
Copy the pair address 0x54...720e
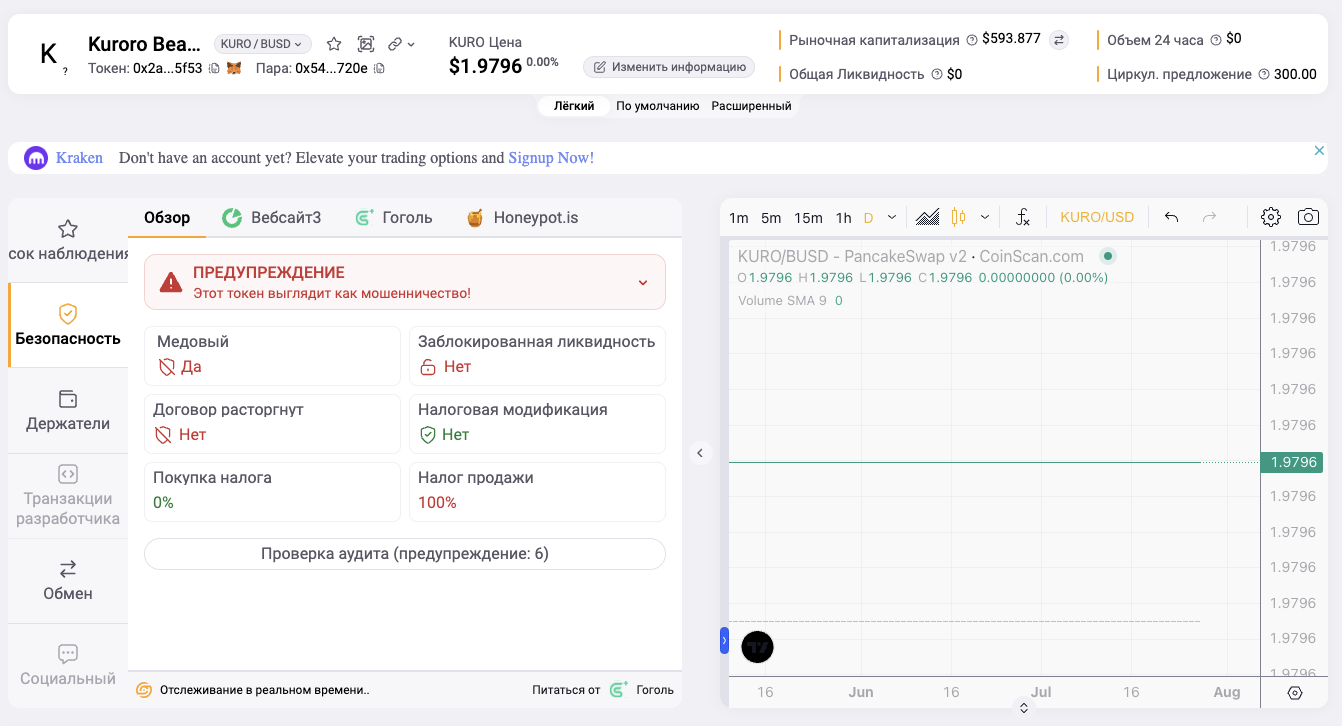(379, 69)
